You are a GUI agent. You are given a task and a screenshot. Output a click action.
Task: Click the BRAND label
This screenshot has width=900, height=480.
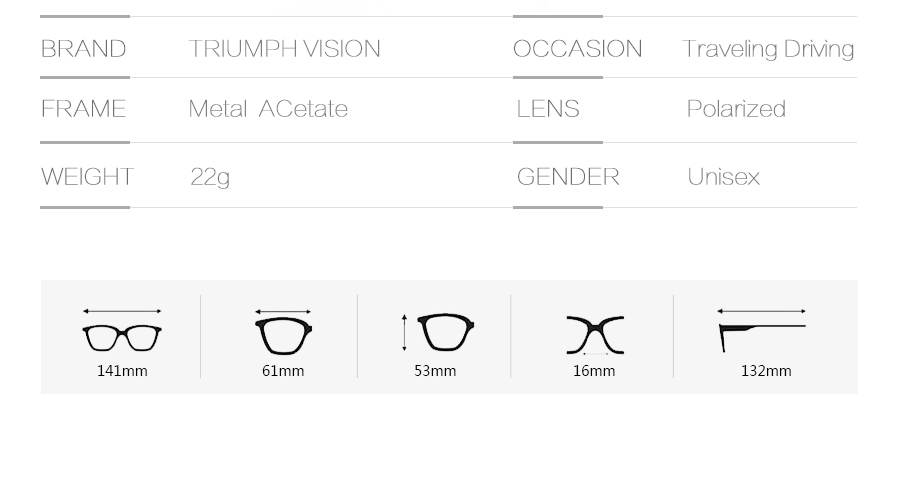(x=83, y=49)
